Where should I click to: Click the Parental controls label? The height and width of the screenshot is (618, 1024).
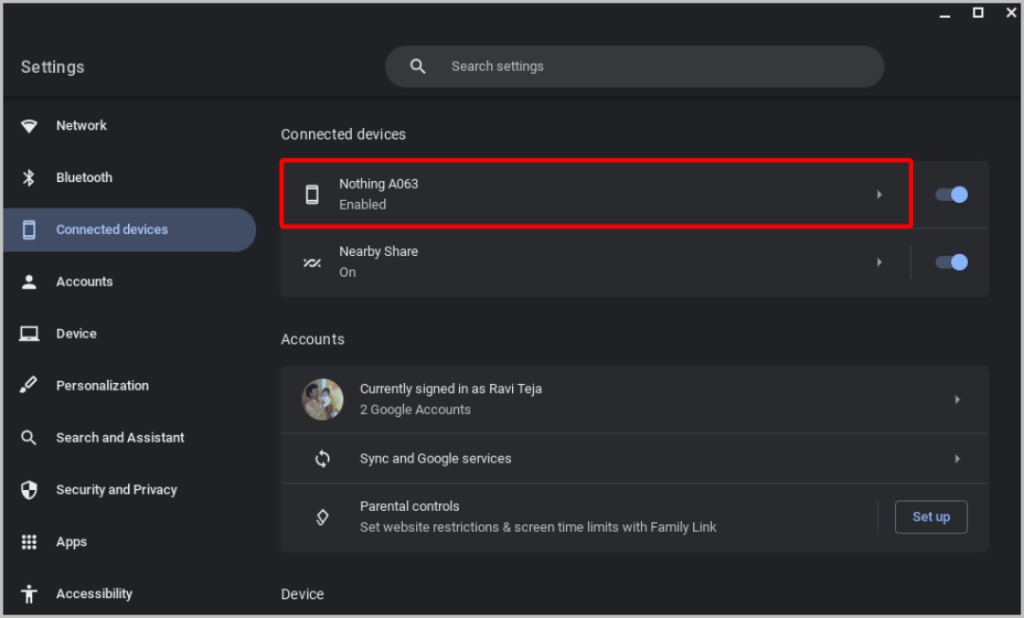409,506
